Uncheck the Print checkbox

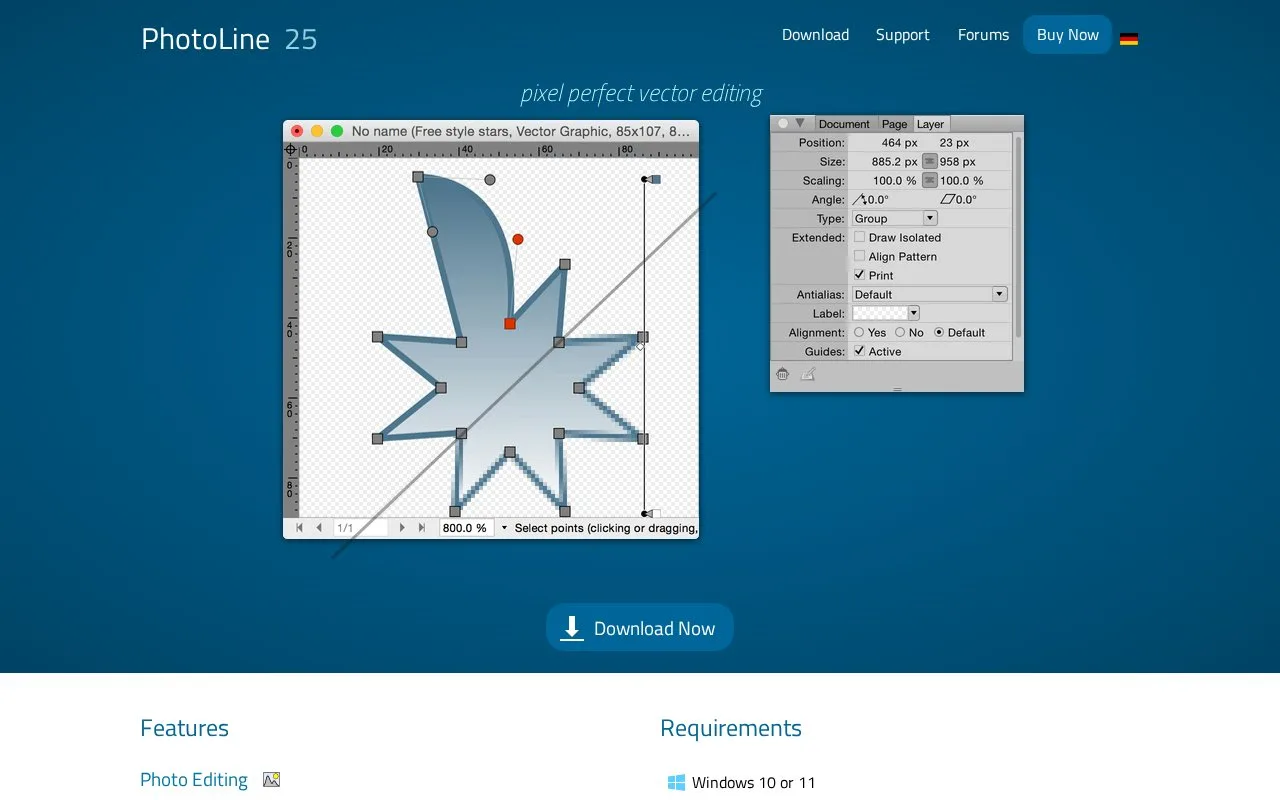(859, 275)
